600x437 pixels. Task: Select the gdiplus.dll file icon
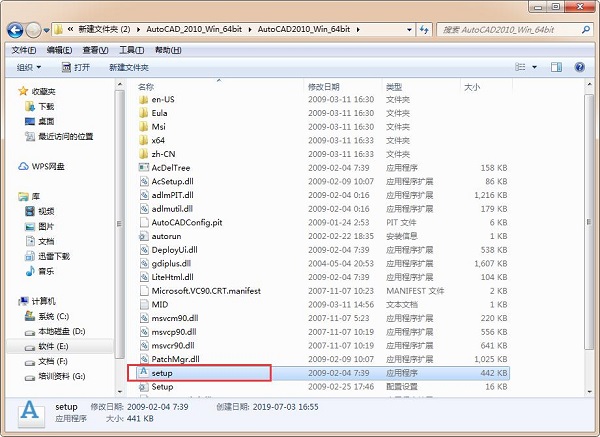tap(143, 264)
